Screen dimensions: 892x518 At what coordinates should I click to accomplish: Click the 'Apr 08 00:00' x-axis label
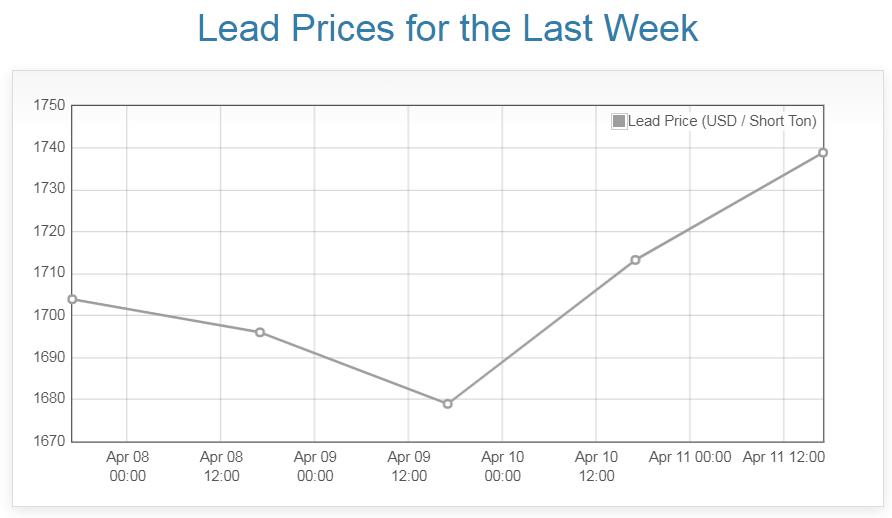[x=127, y=466]
